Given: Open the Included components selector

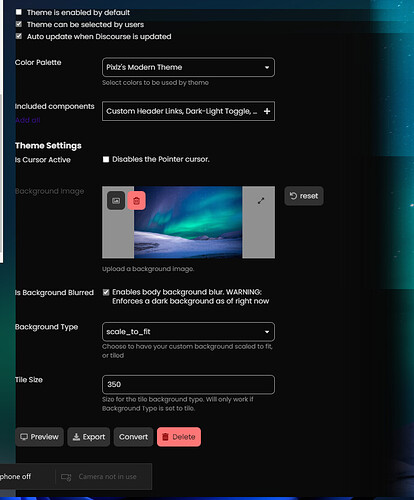Looking at the screenshot, I should [x=188, y=111].
